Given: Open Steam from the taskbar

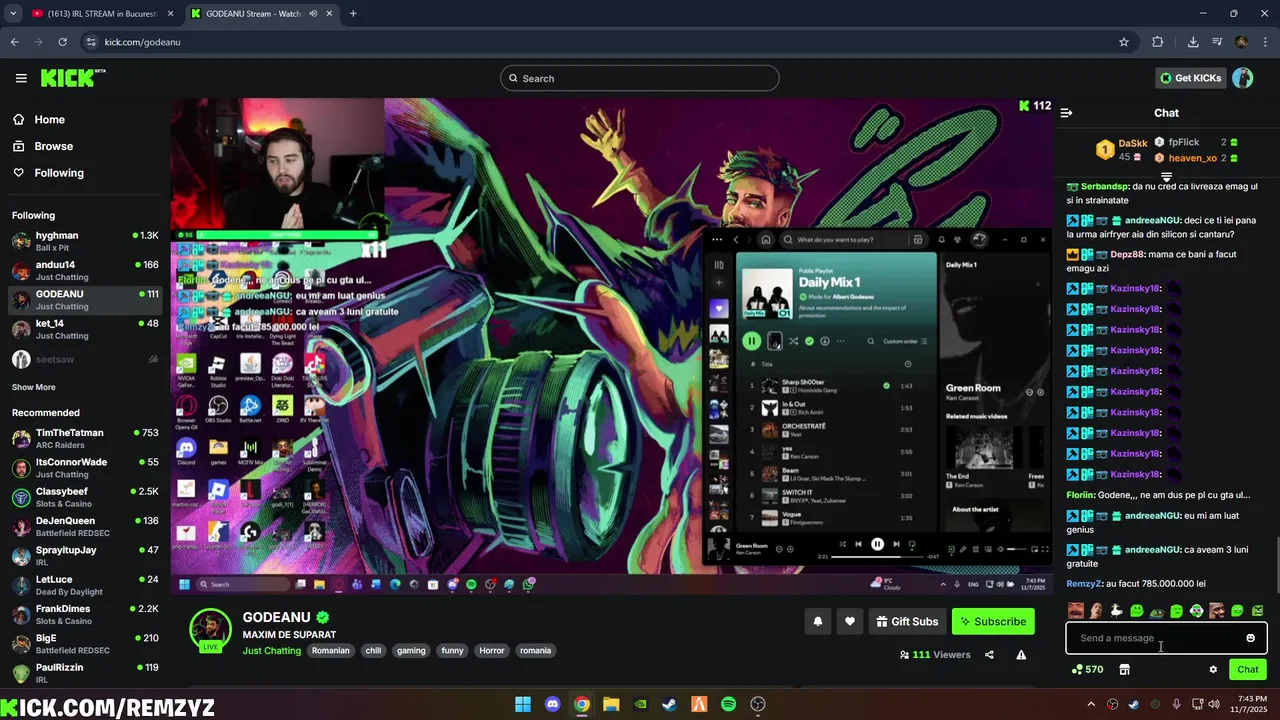Looking at the screenshot, I should pos(669,704).
